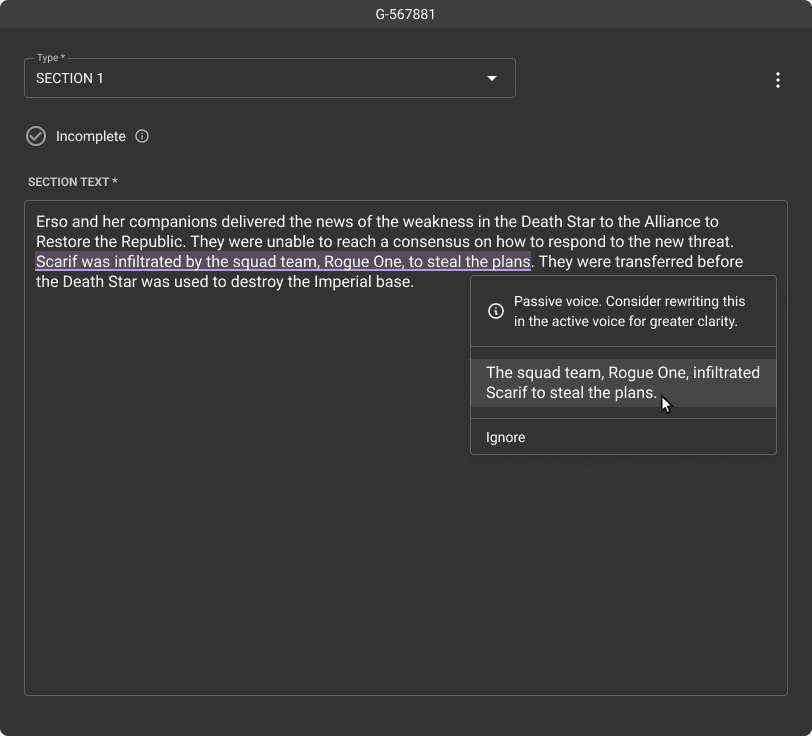Click the SECTION TEXT field label

[72, 182]
